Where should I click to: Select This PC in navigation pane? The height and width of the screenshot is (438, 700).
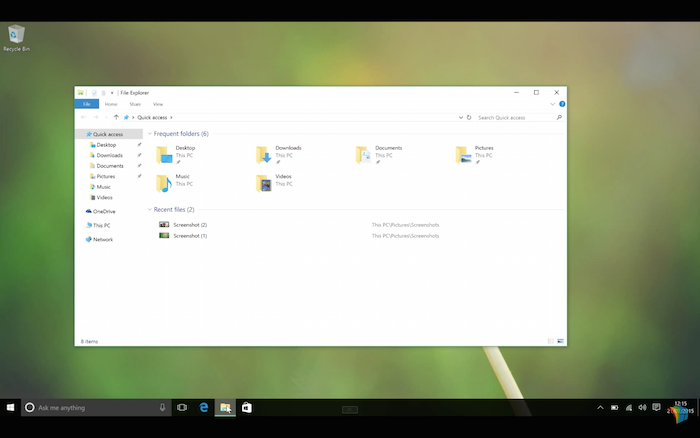pos(101,225)
